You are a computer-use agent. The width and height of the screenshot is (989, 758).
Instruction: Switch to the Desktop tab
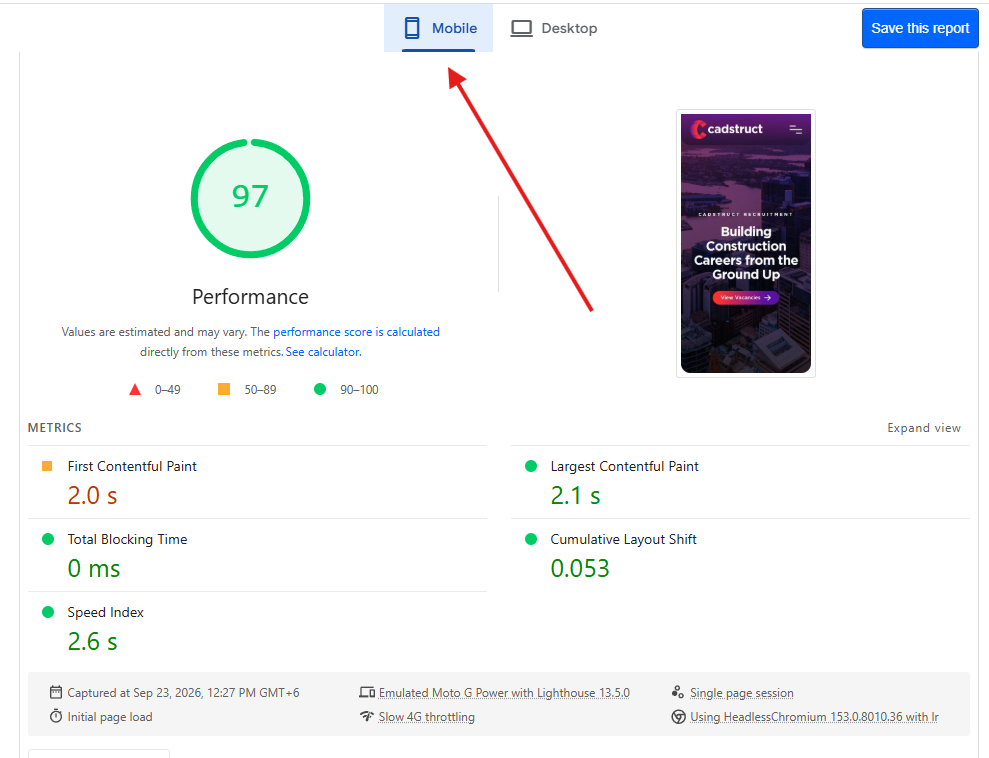(554, 28)
